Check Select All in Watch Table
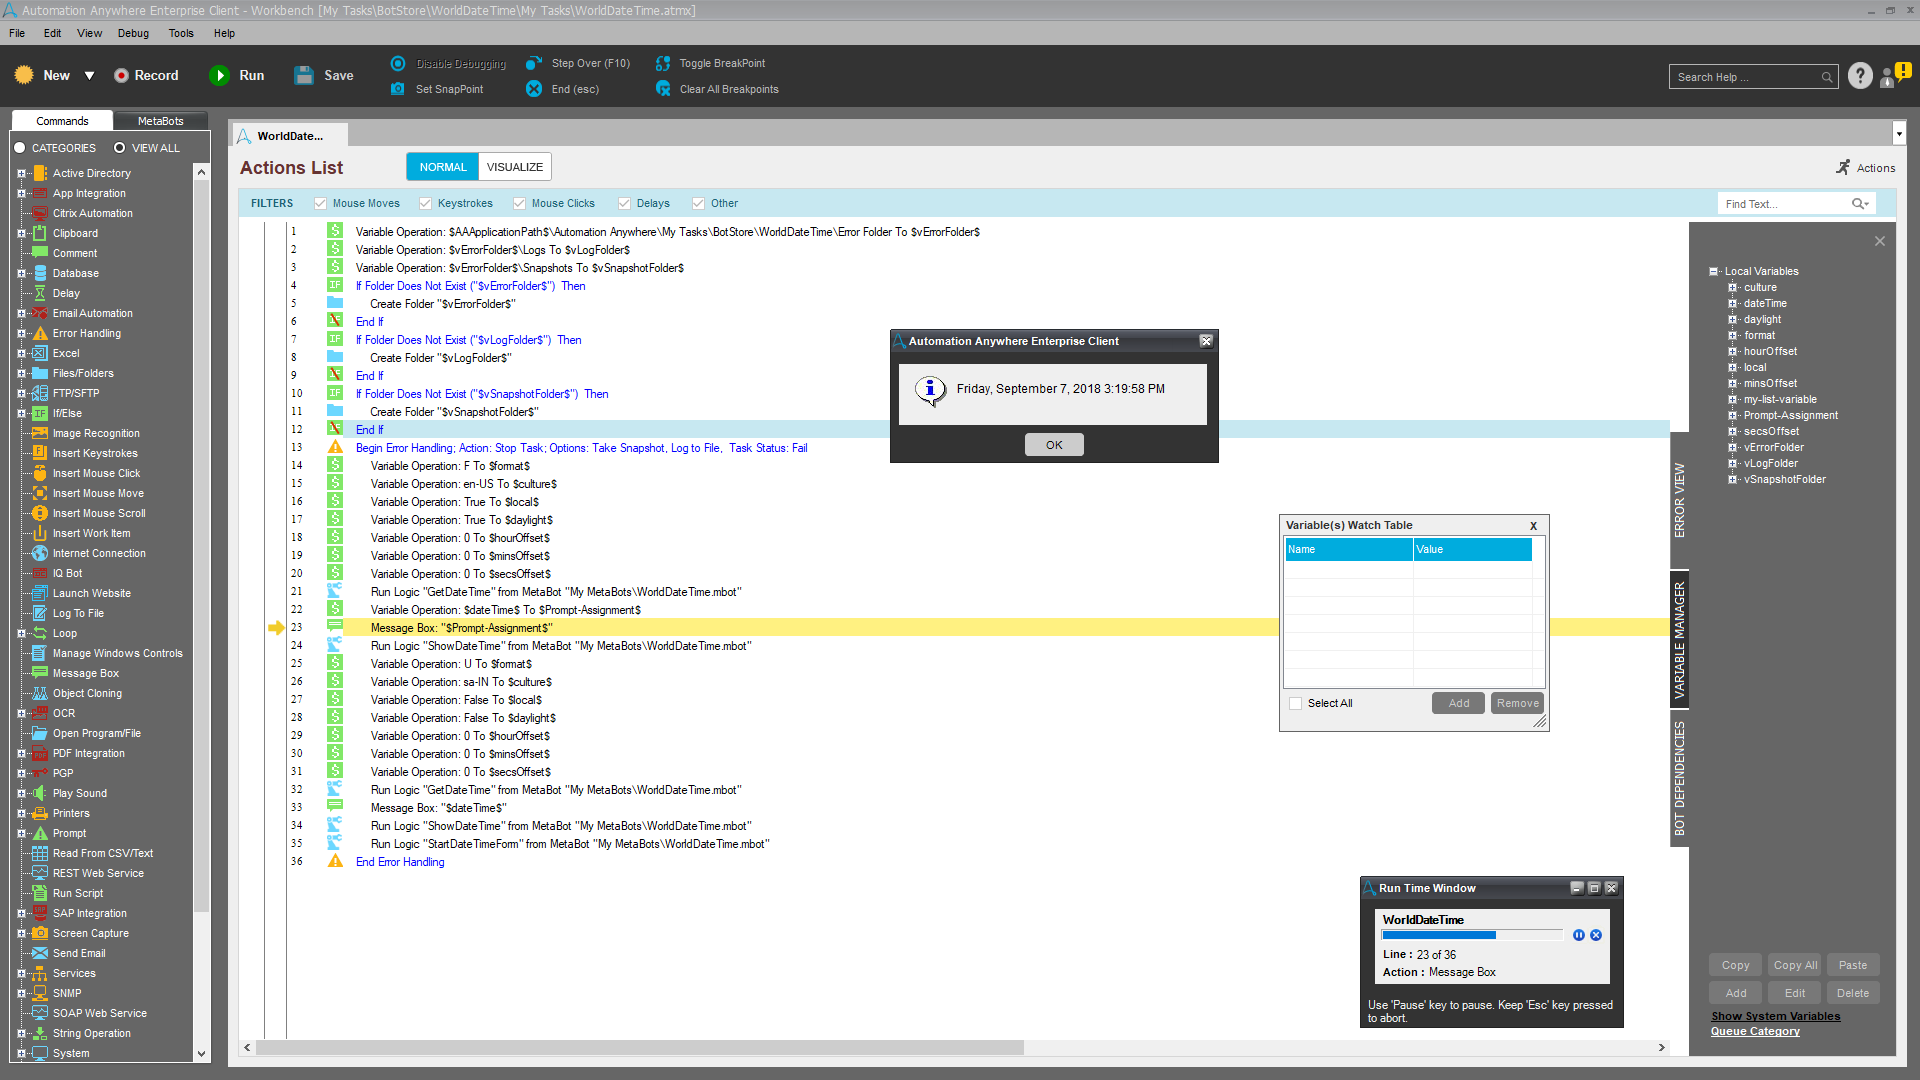 click(x=1296, y=704)
